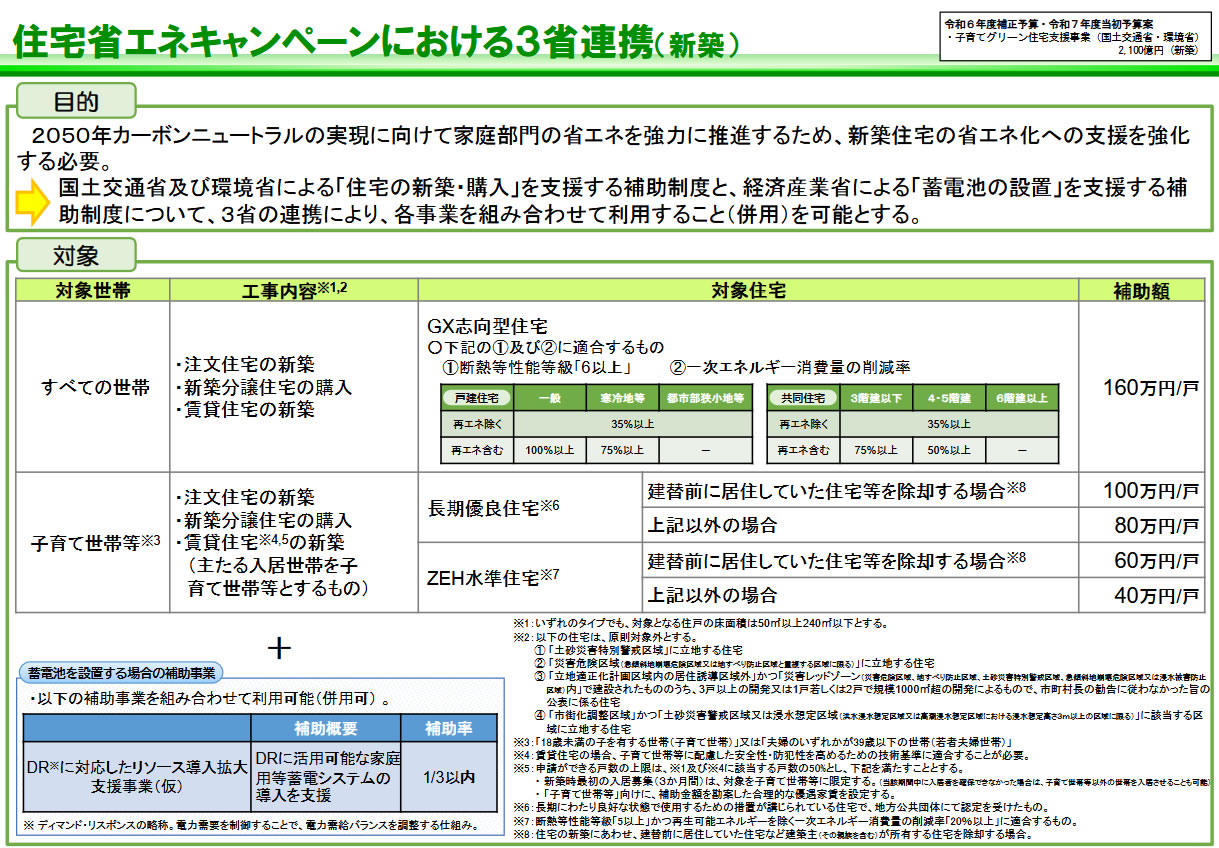
Task: Click the 蓄電池を設置する場合の補助事業 label
Action: tap(124, 671)
